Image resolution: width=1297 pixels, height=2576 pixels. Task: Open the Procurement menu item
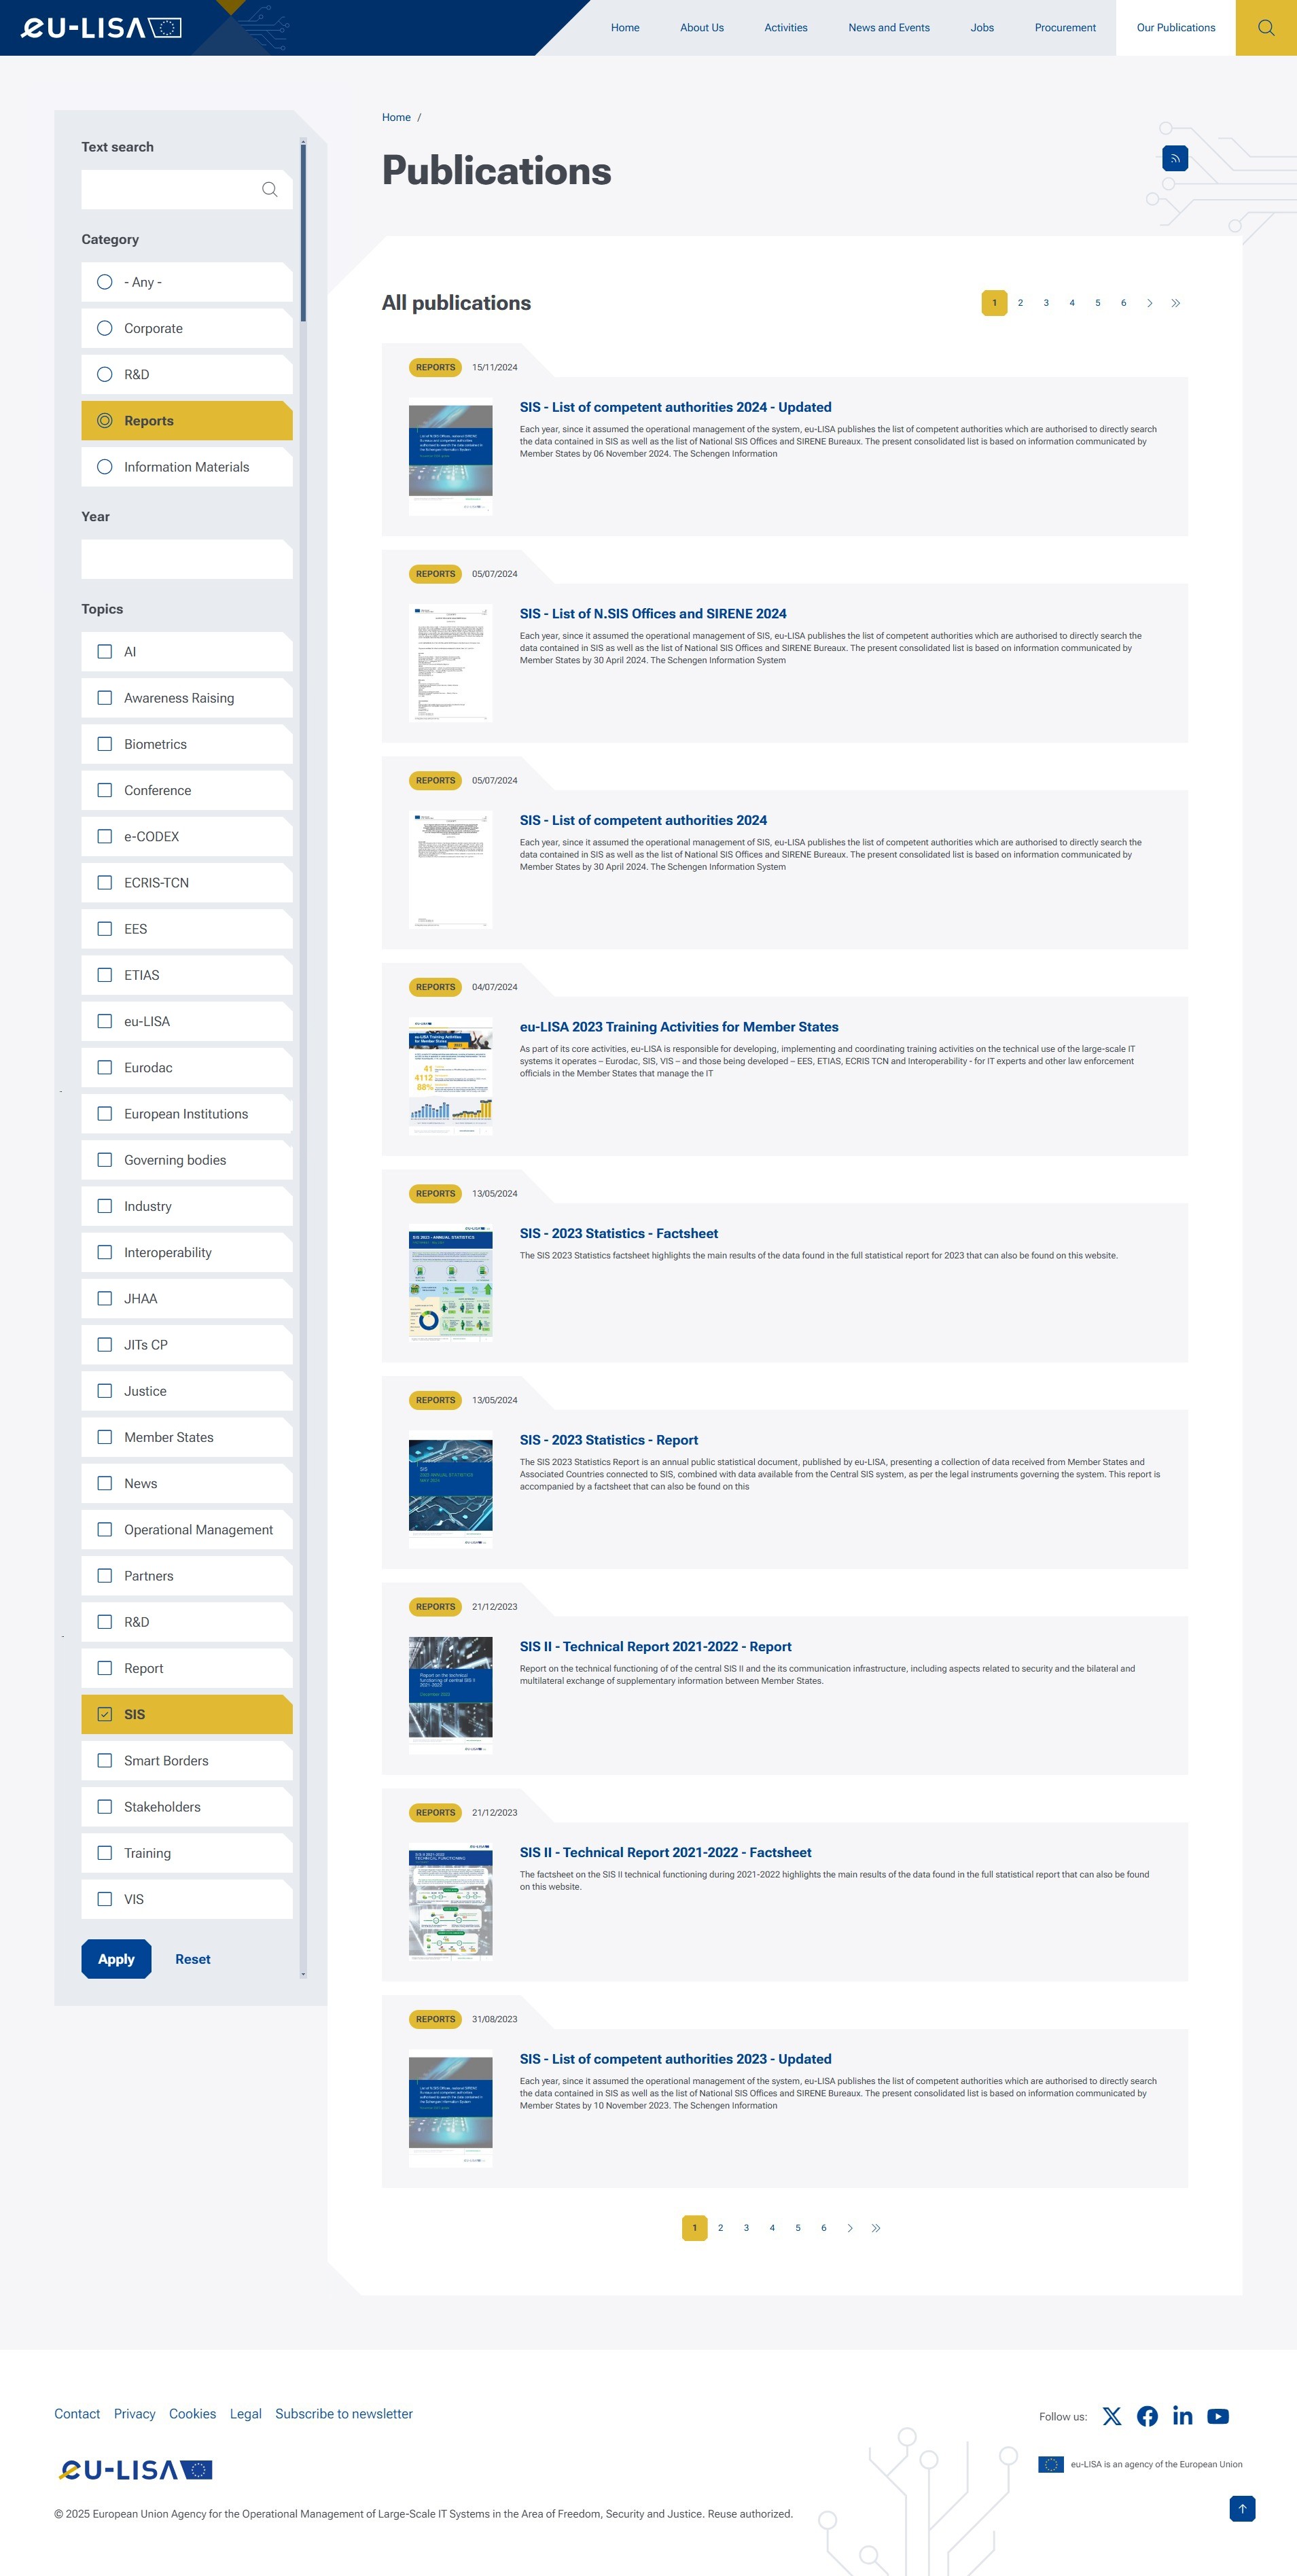coord(1064,28)
